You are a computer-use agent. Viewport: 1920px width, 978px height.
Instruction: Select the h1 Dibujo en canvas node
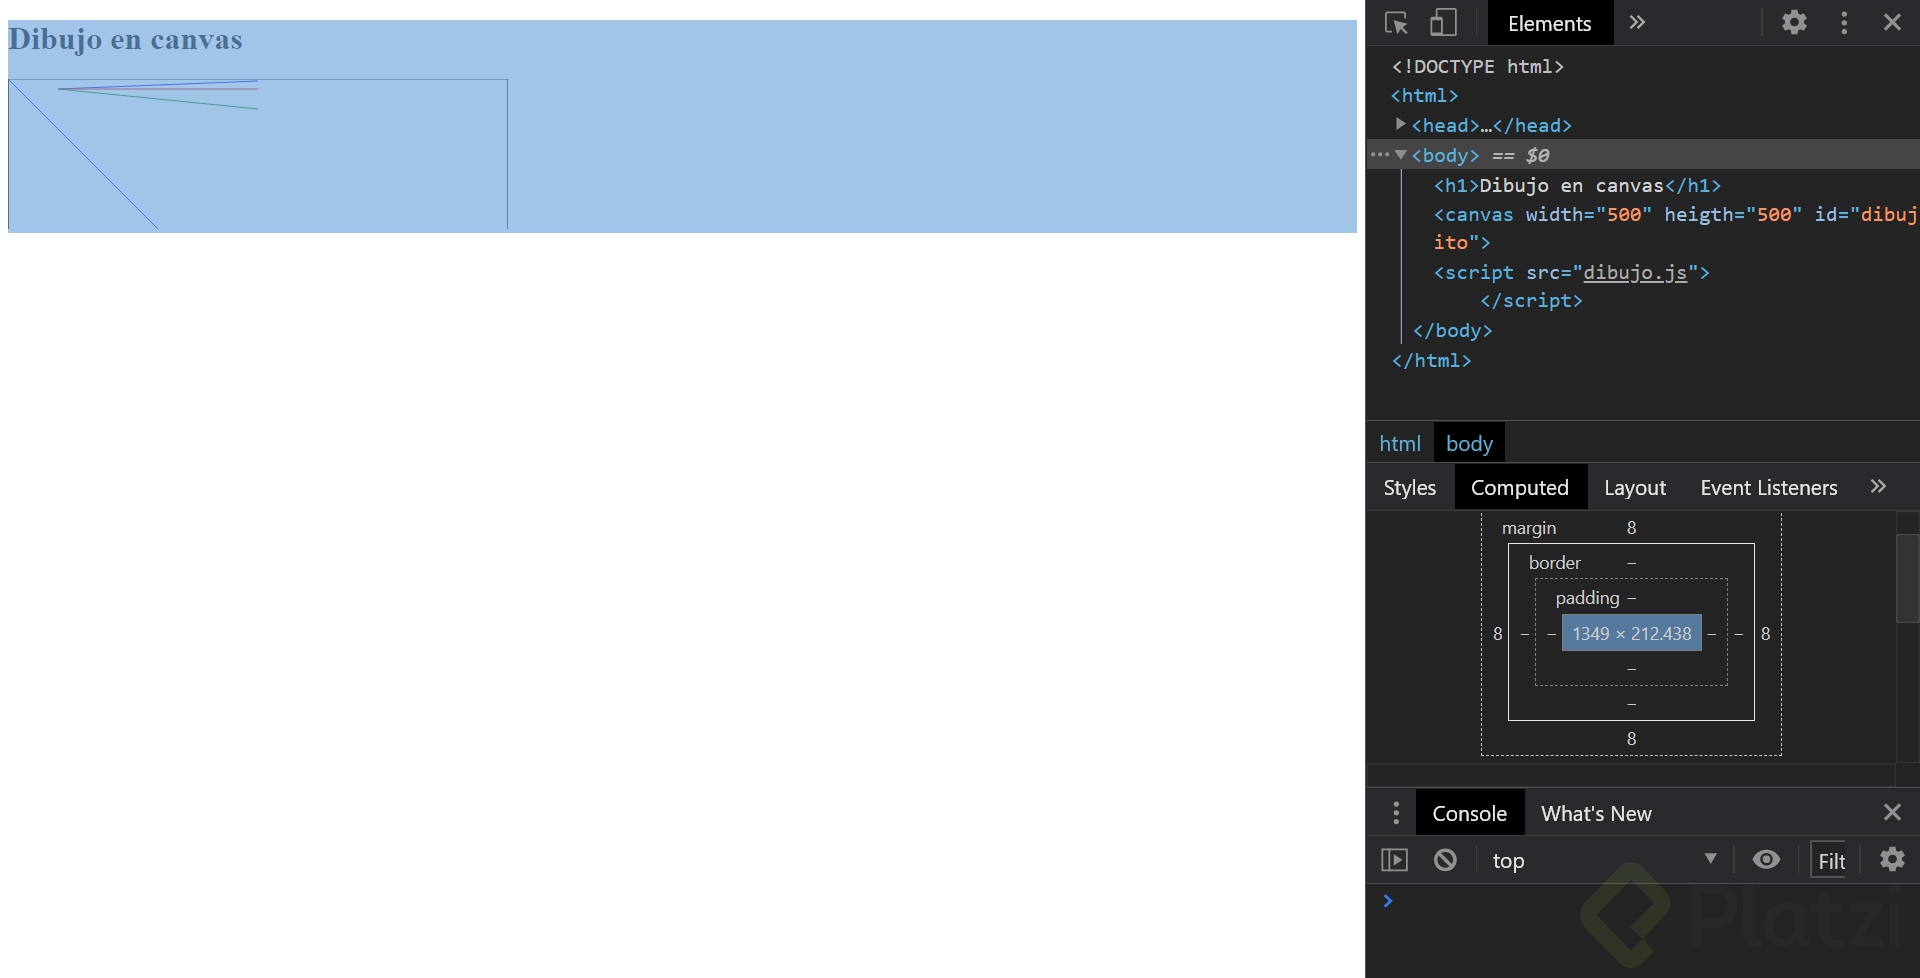(1577, 185)
